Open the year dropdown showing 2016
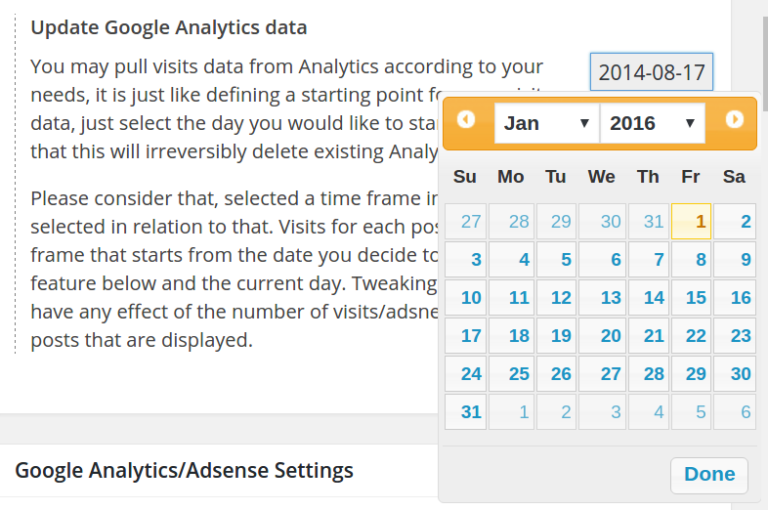Image resolution: width=768 pixels, height=510 pixels. click(x=652, y=124)
